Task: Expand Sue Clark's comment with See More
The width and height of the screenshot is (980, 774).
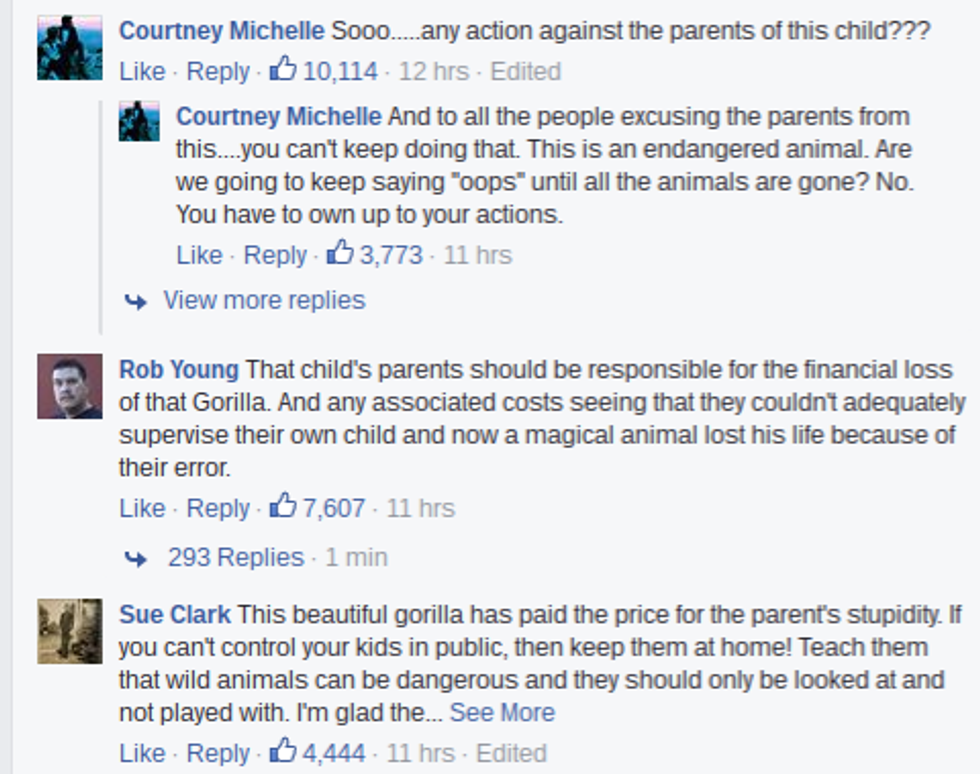Action: [502, 712]
